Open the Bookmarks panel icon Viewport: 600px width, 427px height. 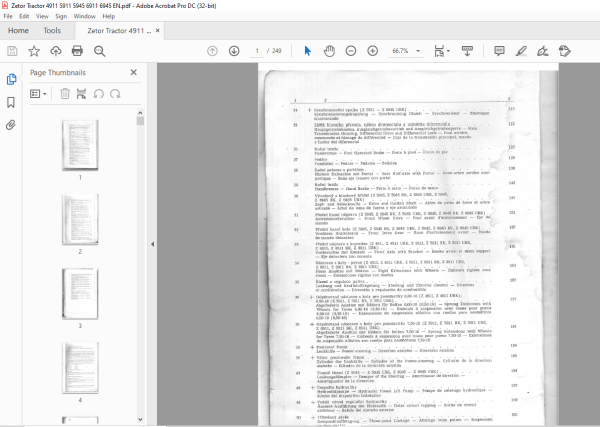pyautogui.click(x=11, y=102)
